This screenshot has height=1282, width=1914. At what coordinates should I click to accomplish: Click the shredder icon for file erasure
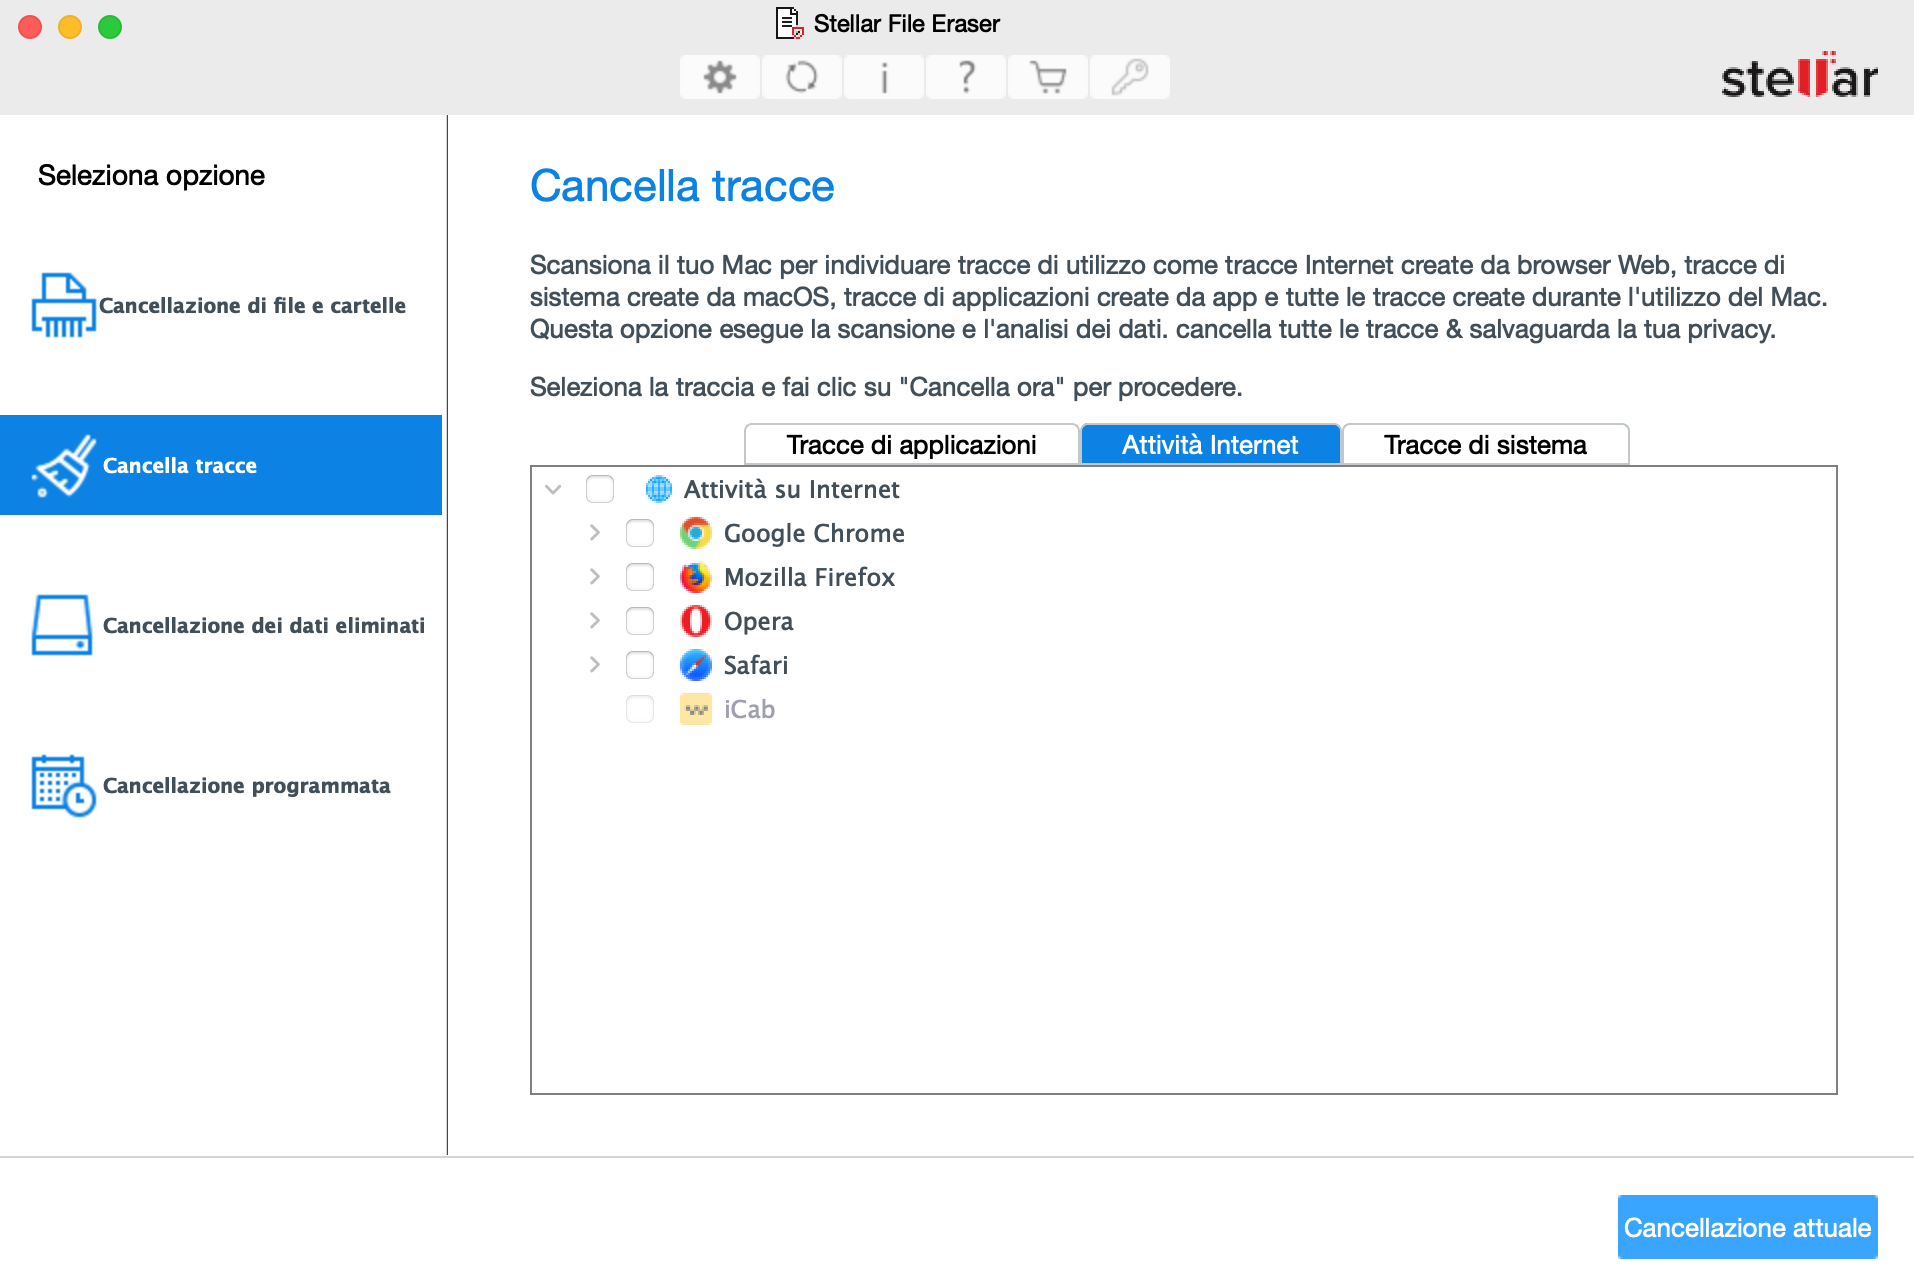(63, 305)
